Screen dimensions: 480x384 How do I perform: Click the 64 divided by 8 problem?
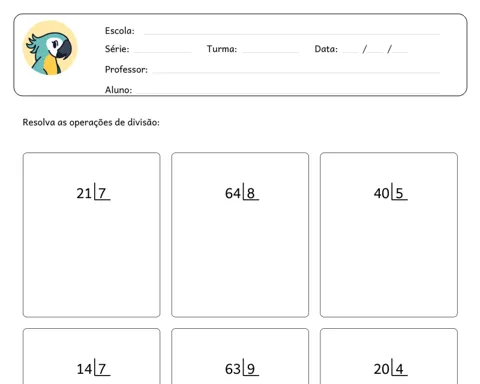tap(242, 192)
